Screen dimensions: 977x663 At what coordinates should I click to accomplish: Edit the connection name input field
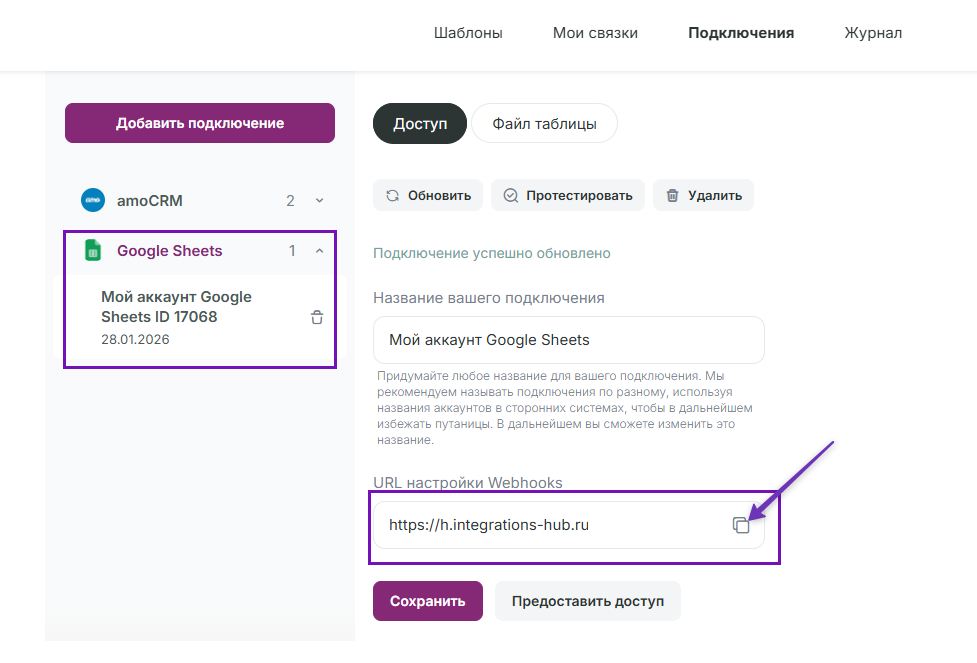(568, 340)
